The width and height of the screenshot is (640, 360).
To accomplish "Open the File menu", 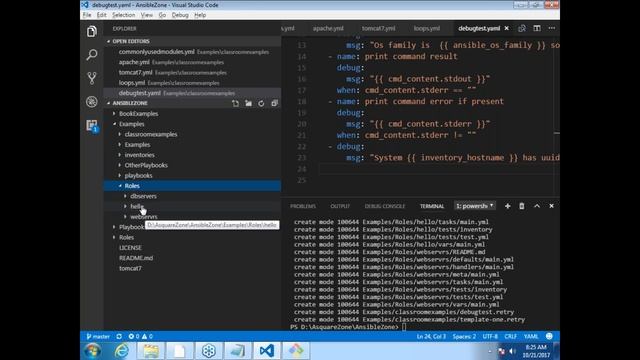I will (87, 15).
